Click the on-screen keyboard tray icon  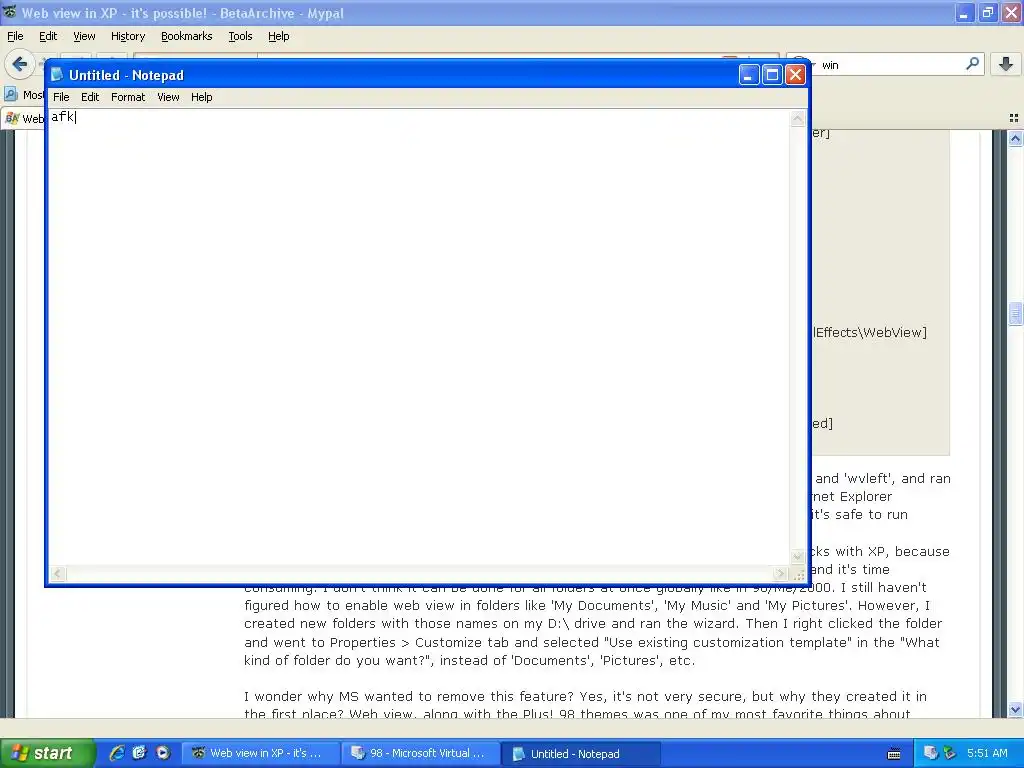pos(894,754)
